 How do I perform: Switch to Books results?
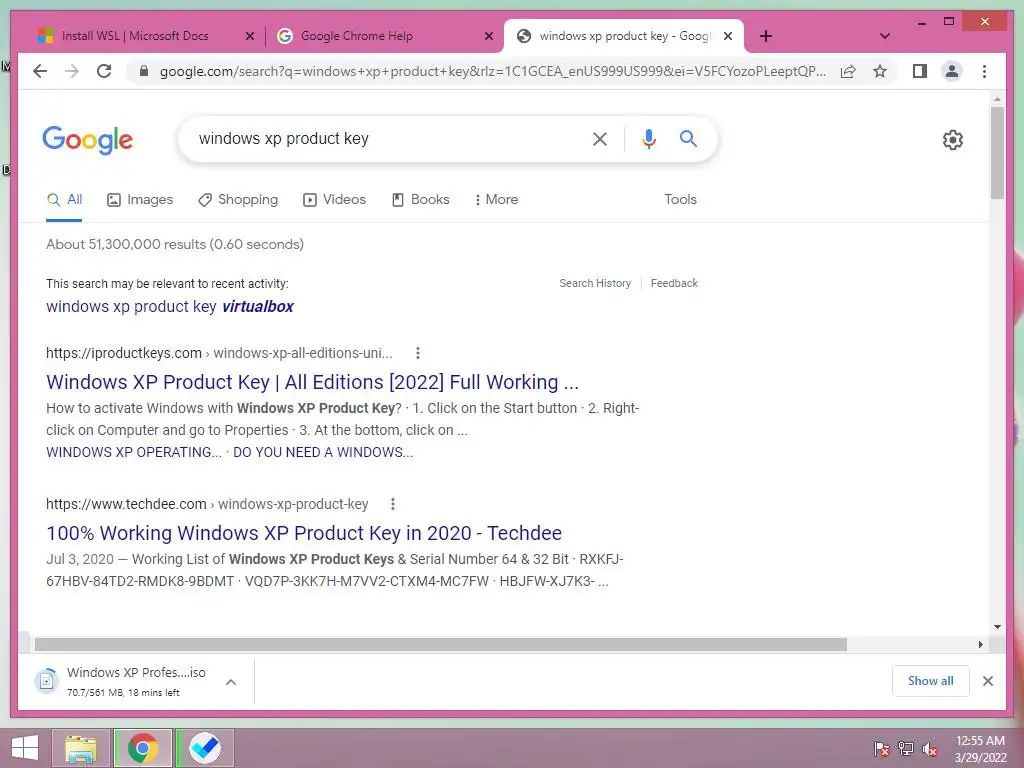421,200
